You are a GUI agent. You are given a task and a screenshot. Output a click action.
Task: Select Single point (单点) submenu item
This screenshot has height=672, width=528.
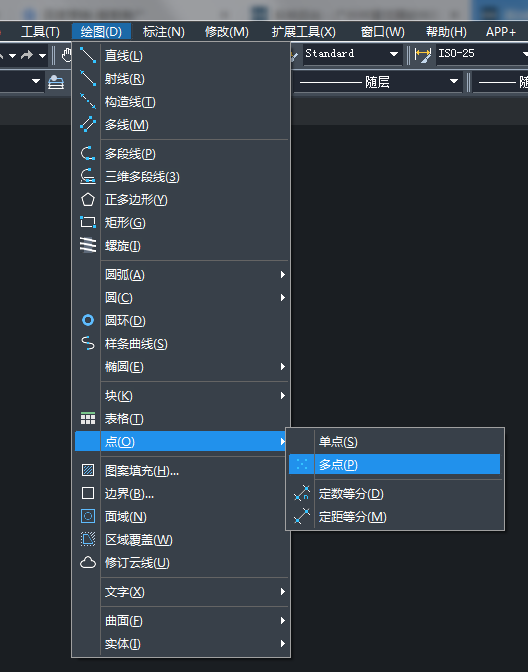coord(394,441)
